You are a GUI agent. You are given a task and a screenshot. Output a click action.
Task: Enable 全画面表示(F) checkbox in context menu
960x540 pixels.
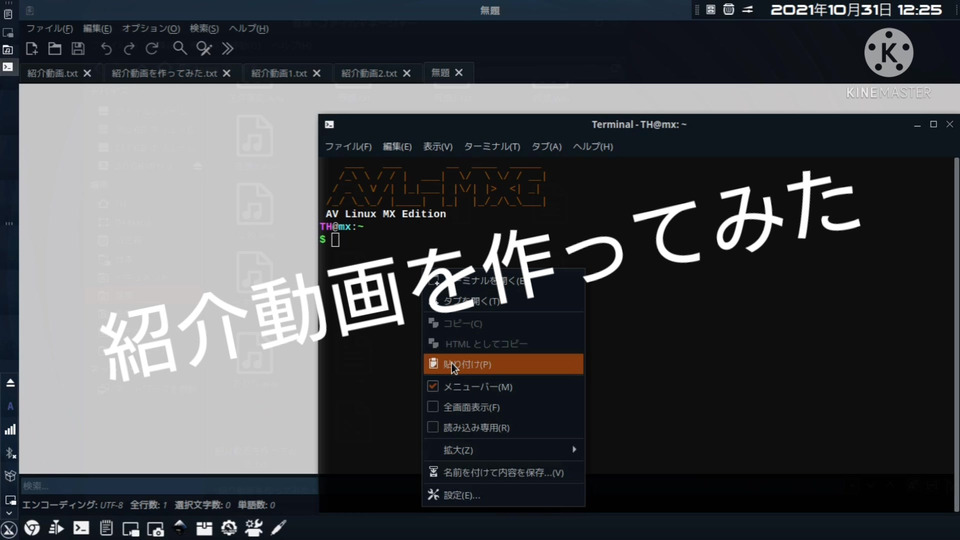click(x=432, y=407)
